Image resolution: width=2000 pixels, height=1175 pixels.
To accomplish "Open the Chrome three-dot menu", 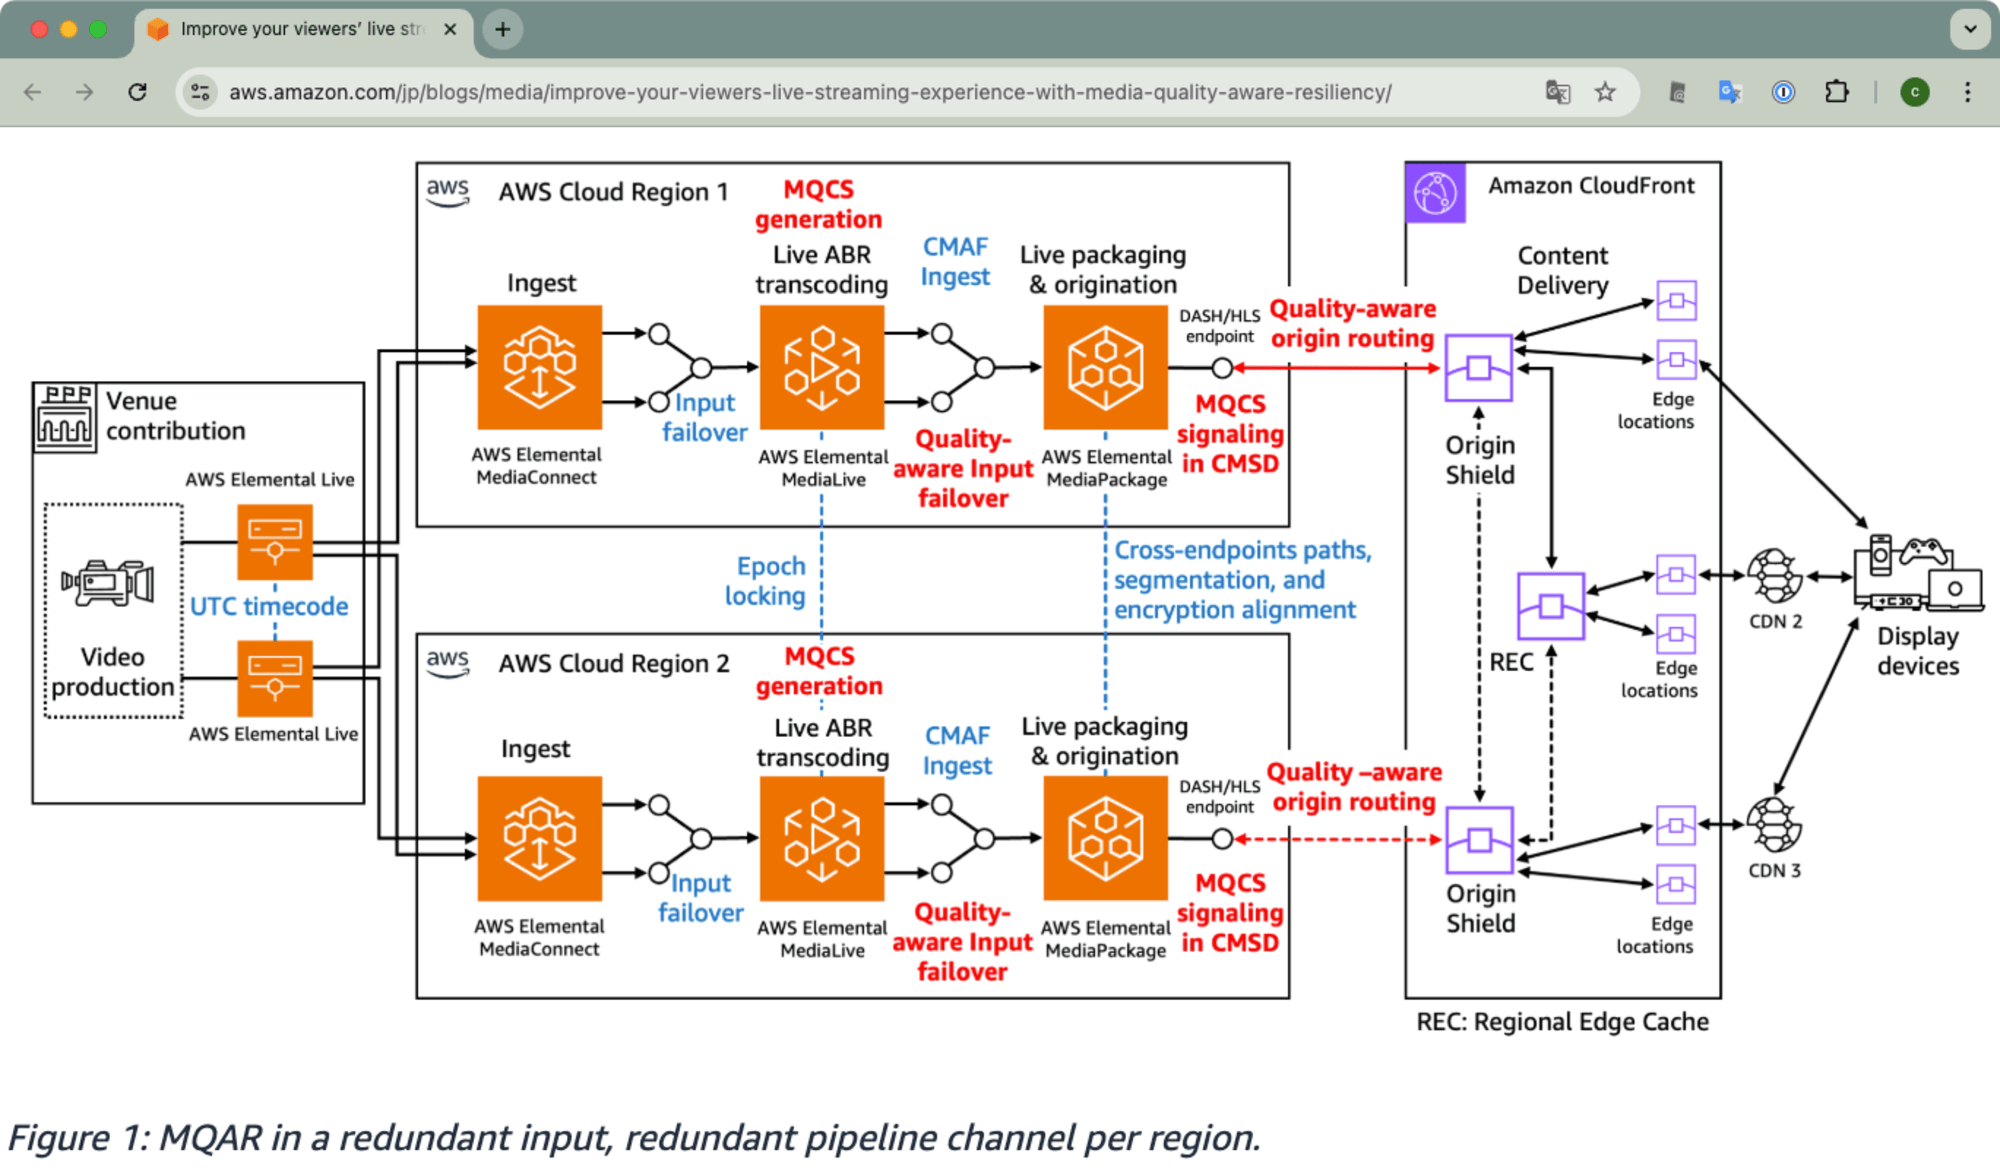I will pyautogui.click(x=1967, y=92).
